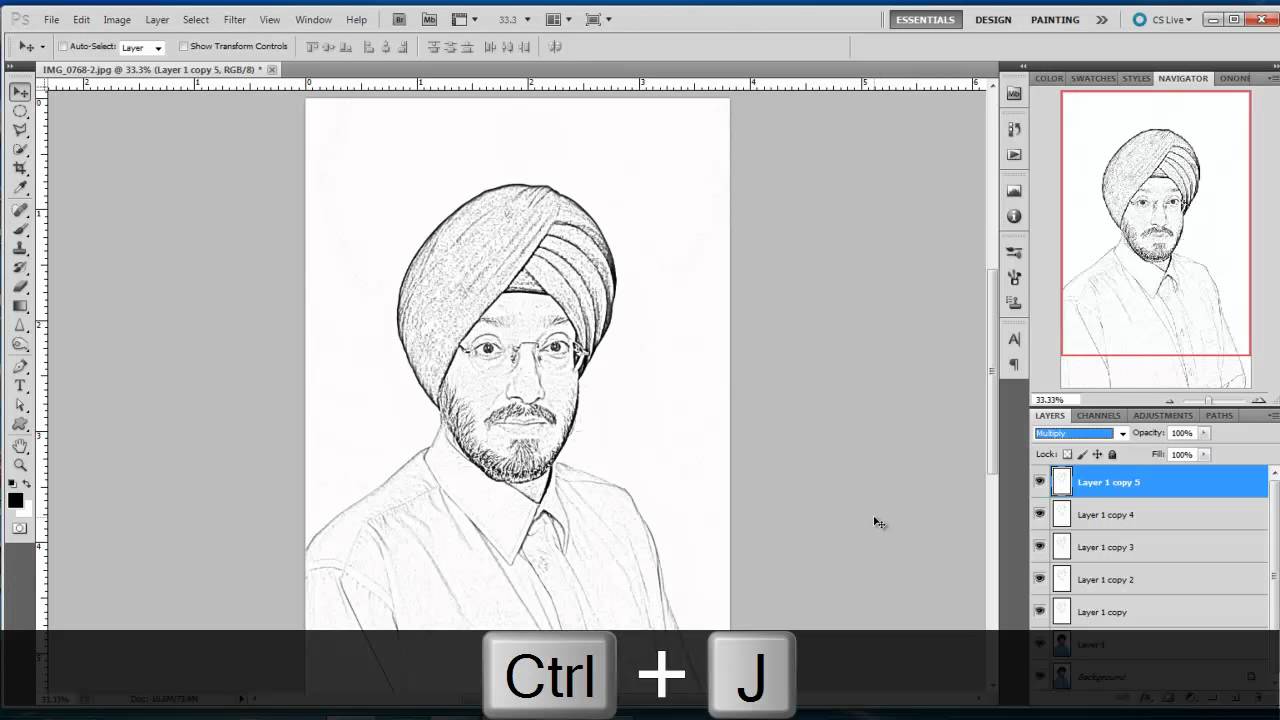This screenshot has height=720, width=1280.
Task: Open the Info panel icon in dock
Action: (x=1014, y=216)
